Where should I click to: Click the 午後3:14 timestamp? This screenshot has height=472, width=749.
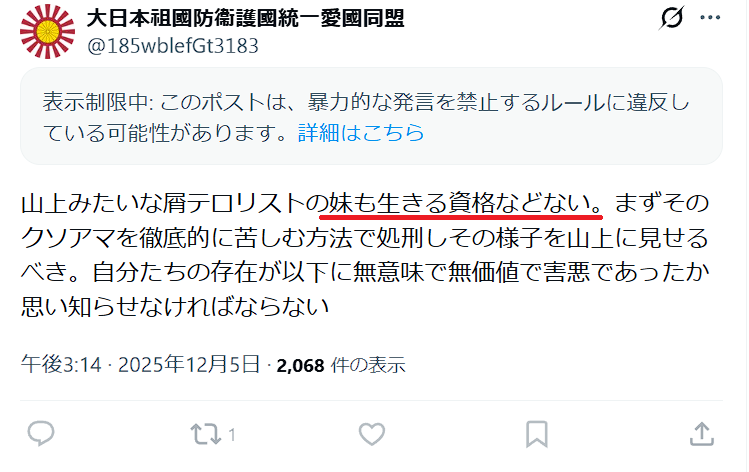61,365
